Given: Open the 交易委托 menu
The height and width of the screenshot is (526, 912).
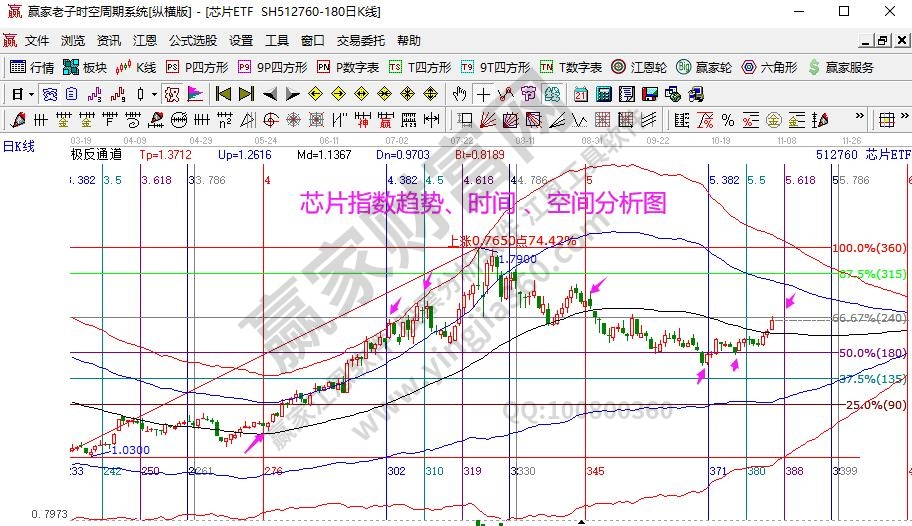Looking at the screenshot, I should (x=360, y=41).
